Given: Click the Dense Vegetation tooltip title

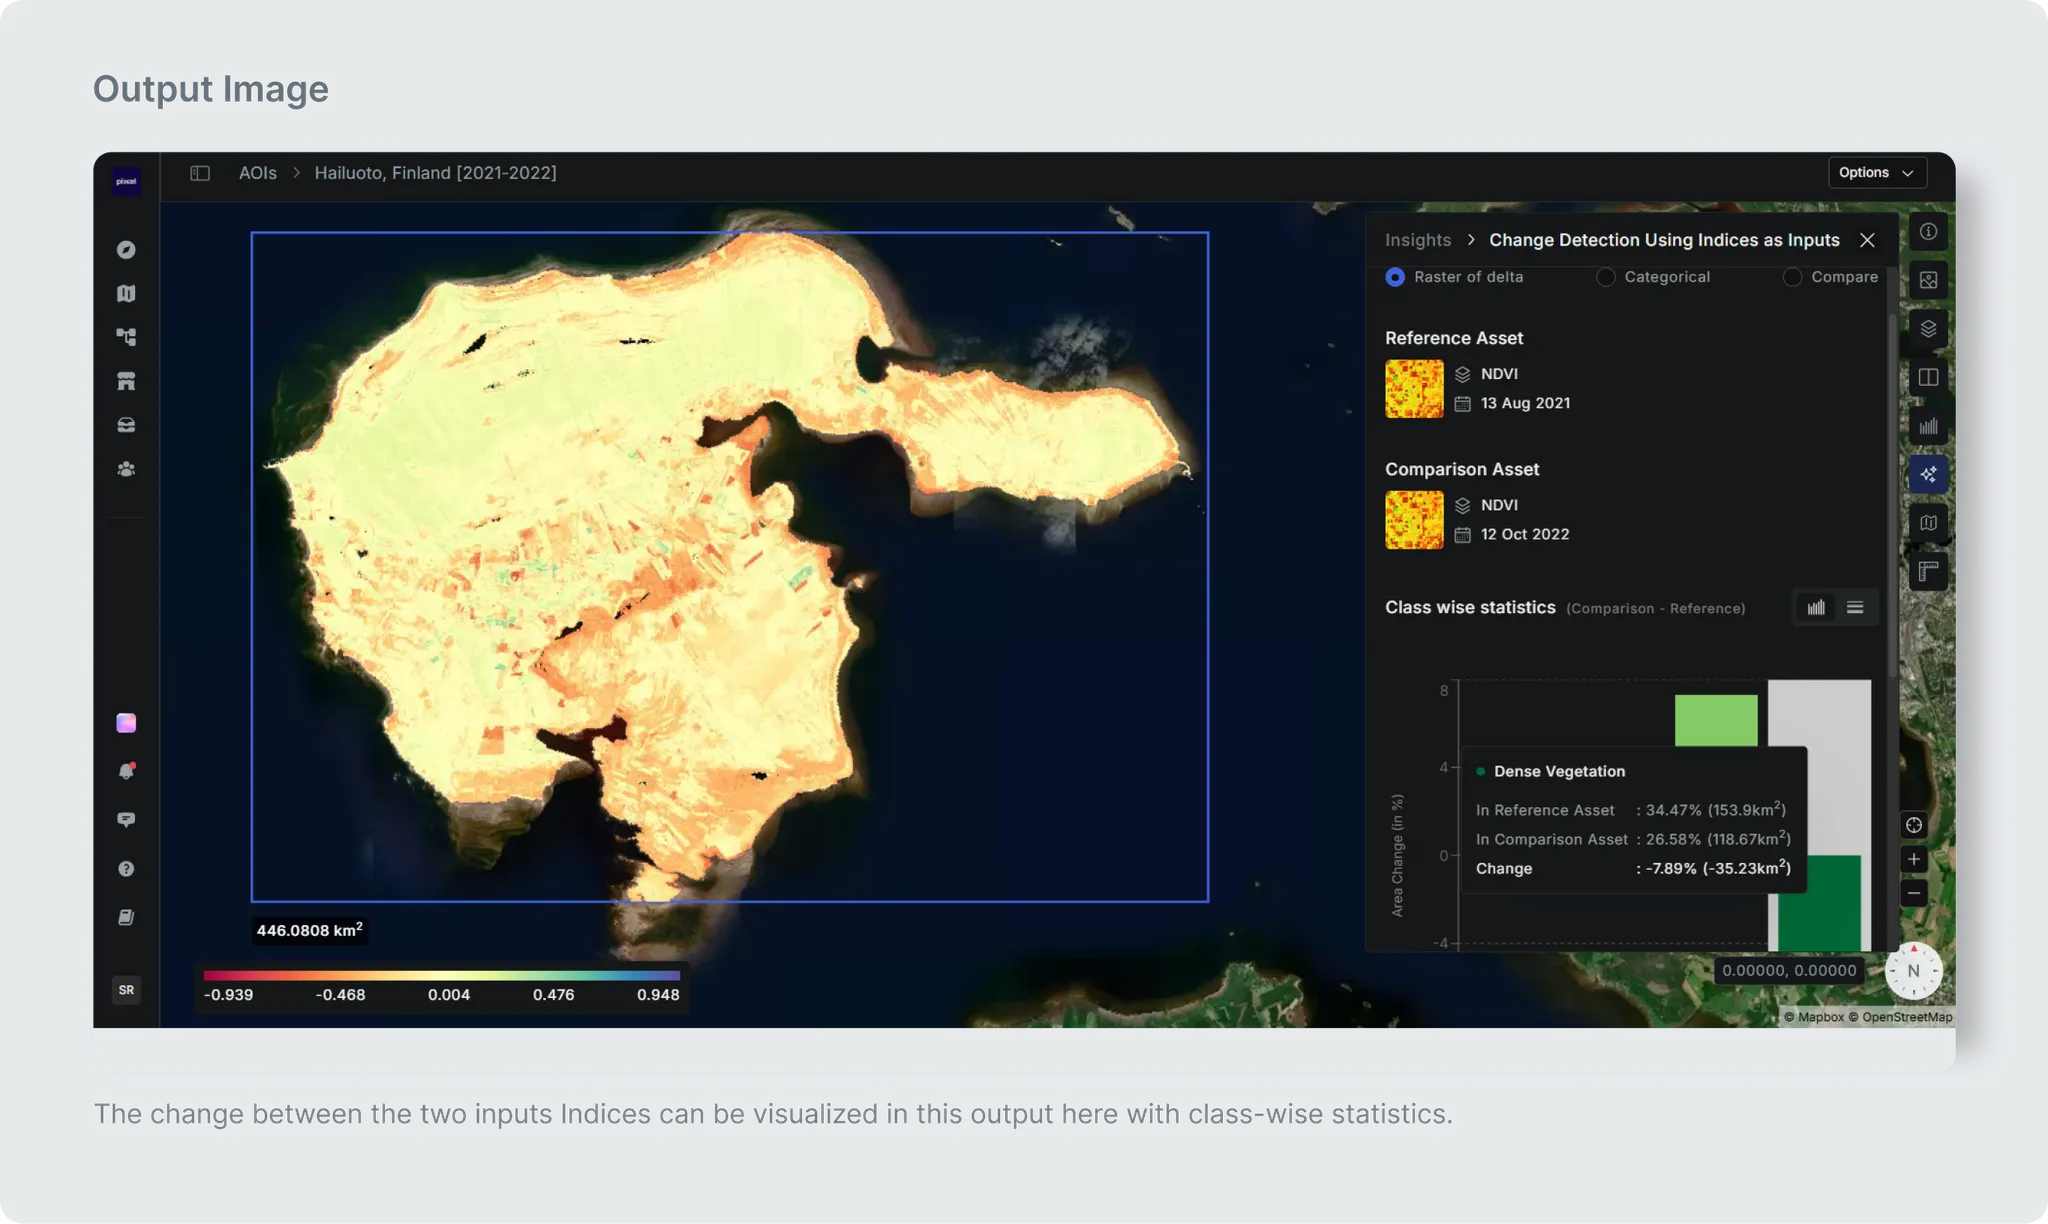Looking at the screenshot, I should (1559, 771).
